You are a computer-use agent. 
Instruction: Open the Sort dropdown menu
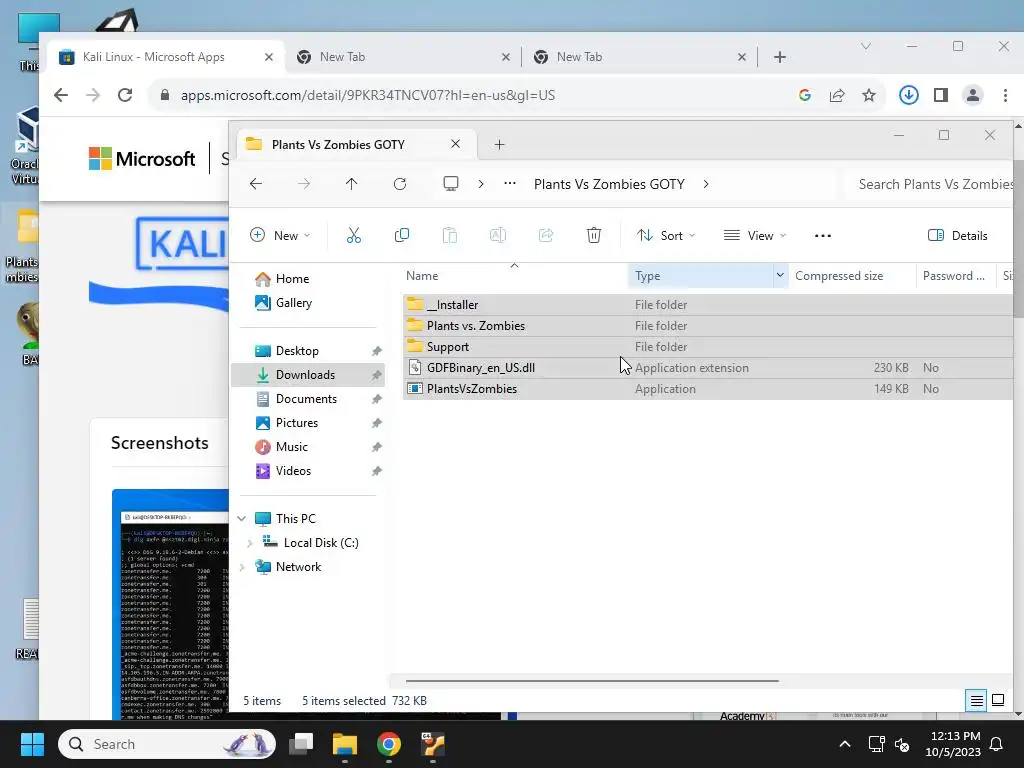click(x=666, y=236)
